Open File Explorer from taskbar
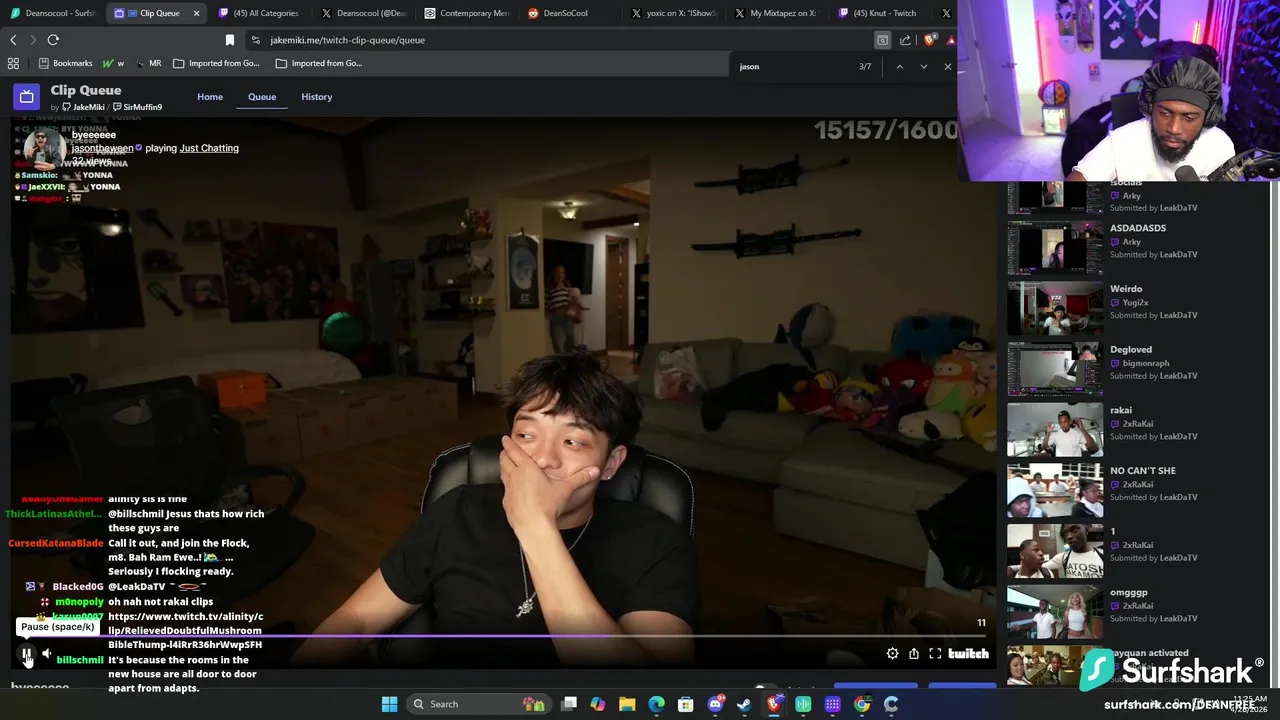Image resolution: width=1280 pixels, height=720 pixels. (627, 704)
